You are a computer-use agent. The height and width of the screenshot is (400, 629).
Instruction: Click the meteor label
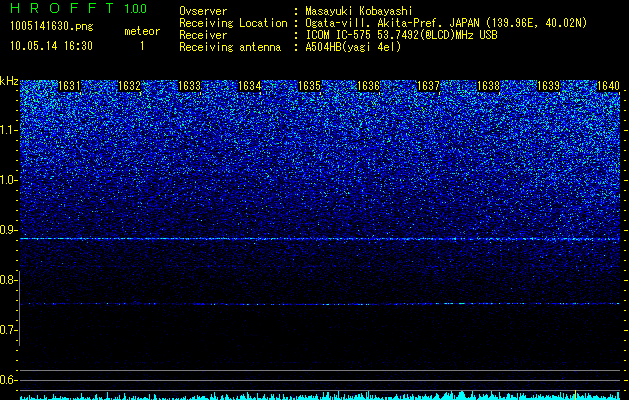(142, 31)
